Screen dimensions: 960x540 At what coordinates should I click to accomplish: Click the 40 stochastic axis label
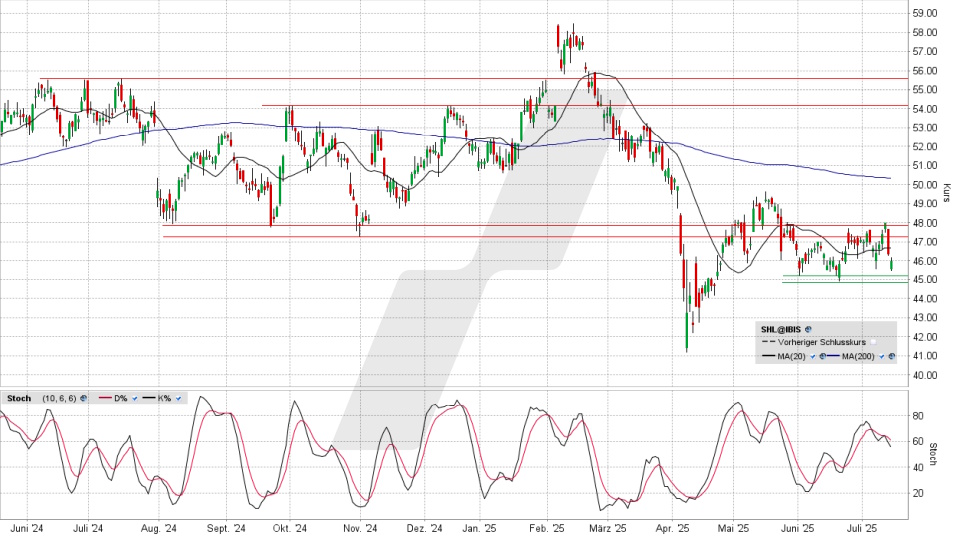(918, 467)
